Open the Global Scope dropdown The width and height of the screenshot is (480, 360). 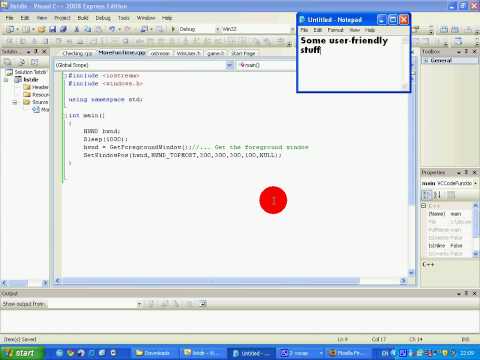coord(229,65)
